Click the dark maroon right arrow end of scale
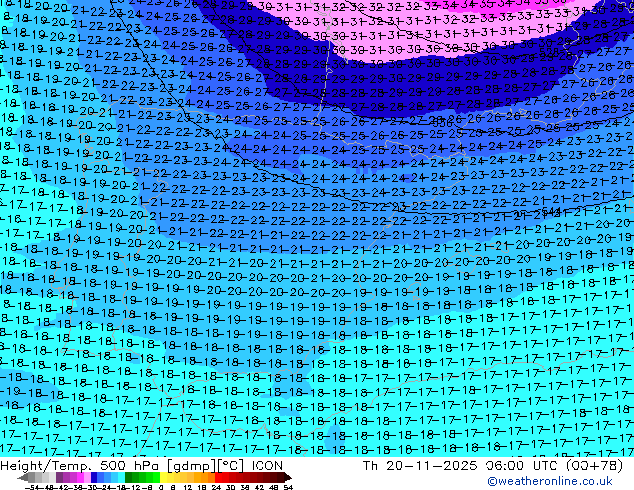This screenshot has width=634, height=490. [288, 477]
